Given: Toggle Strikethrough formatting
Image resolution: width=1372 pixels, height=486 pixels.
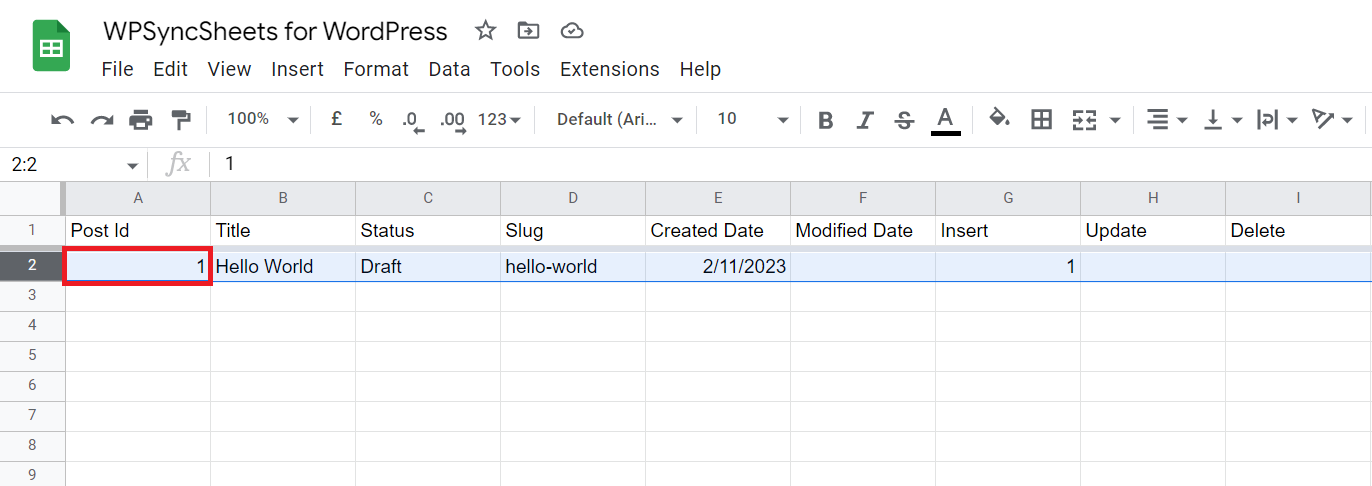Looking at the screenshot, I should click(x=905, y=120).
